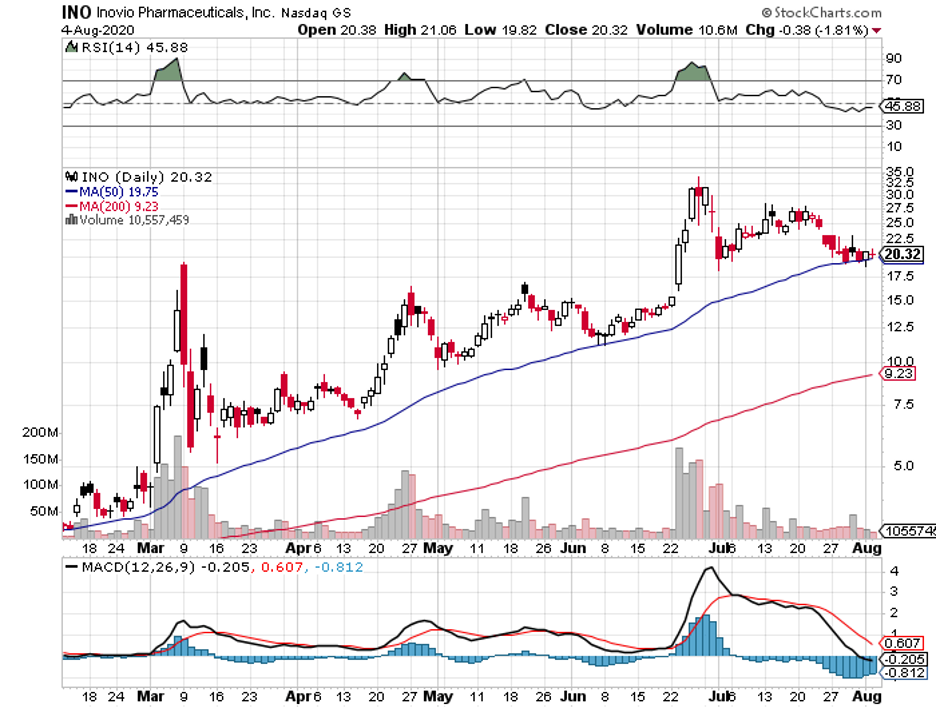Screen dimensions: 936x708
Task: Click the Jun label on the price chart date axis
Action: (573, 547)
